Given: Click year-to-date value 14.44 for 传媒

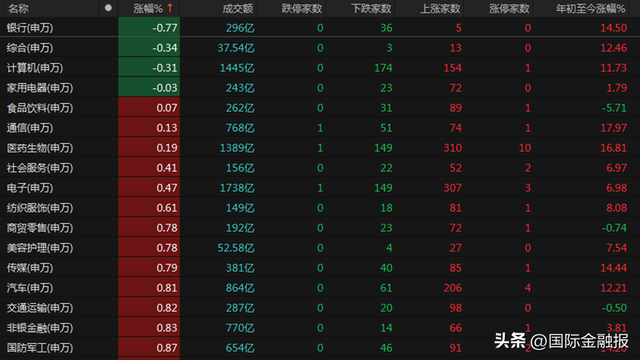Looking at the screenshot, I should [613, 268].
